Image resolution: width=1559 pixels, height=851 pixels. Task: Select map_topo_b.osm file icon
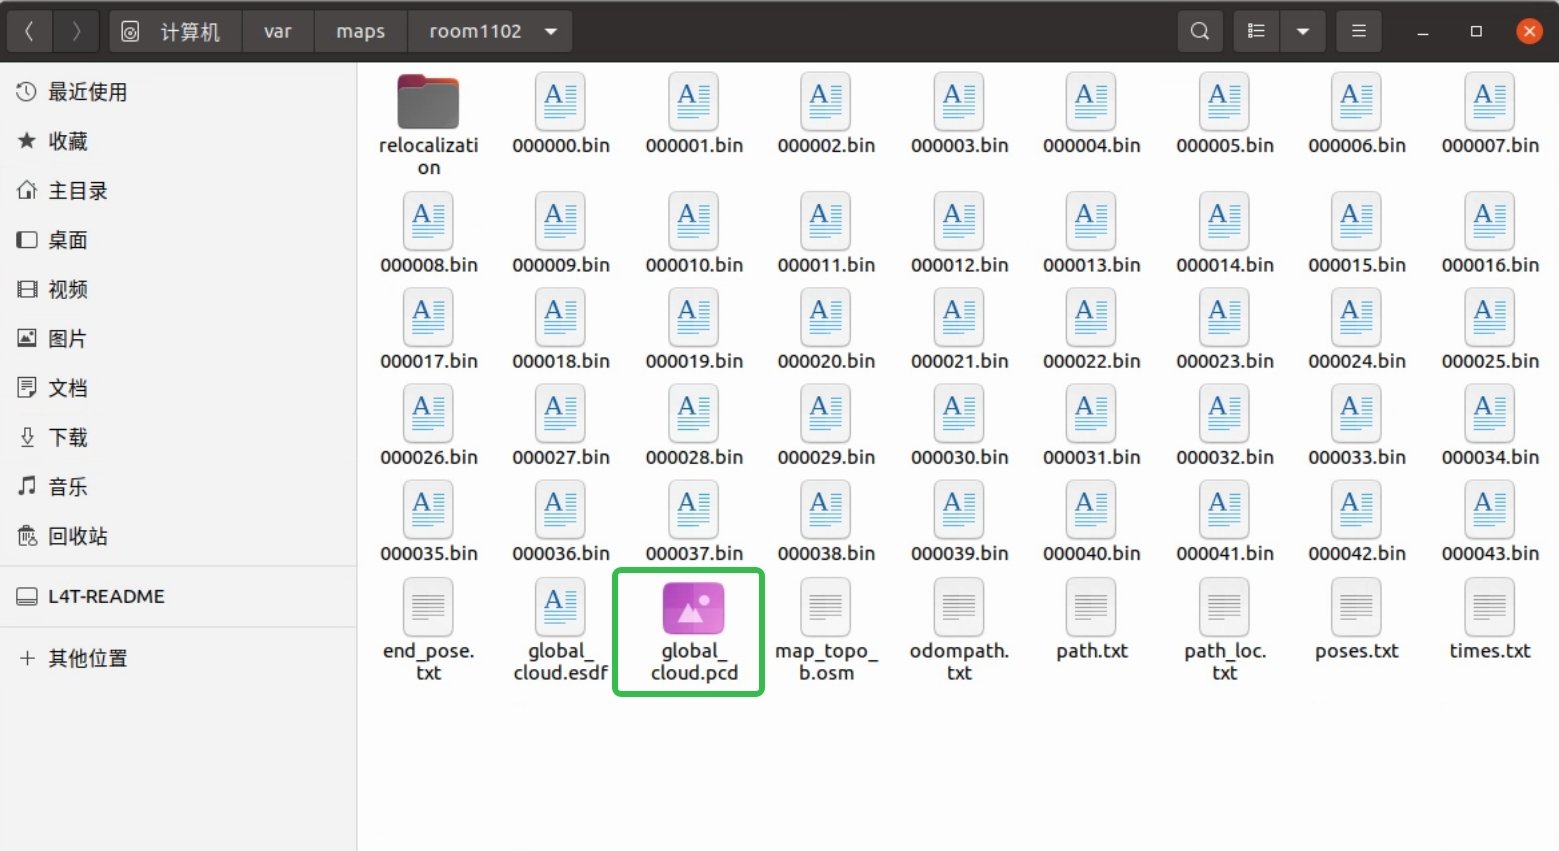coord(825,608)
